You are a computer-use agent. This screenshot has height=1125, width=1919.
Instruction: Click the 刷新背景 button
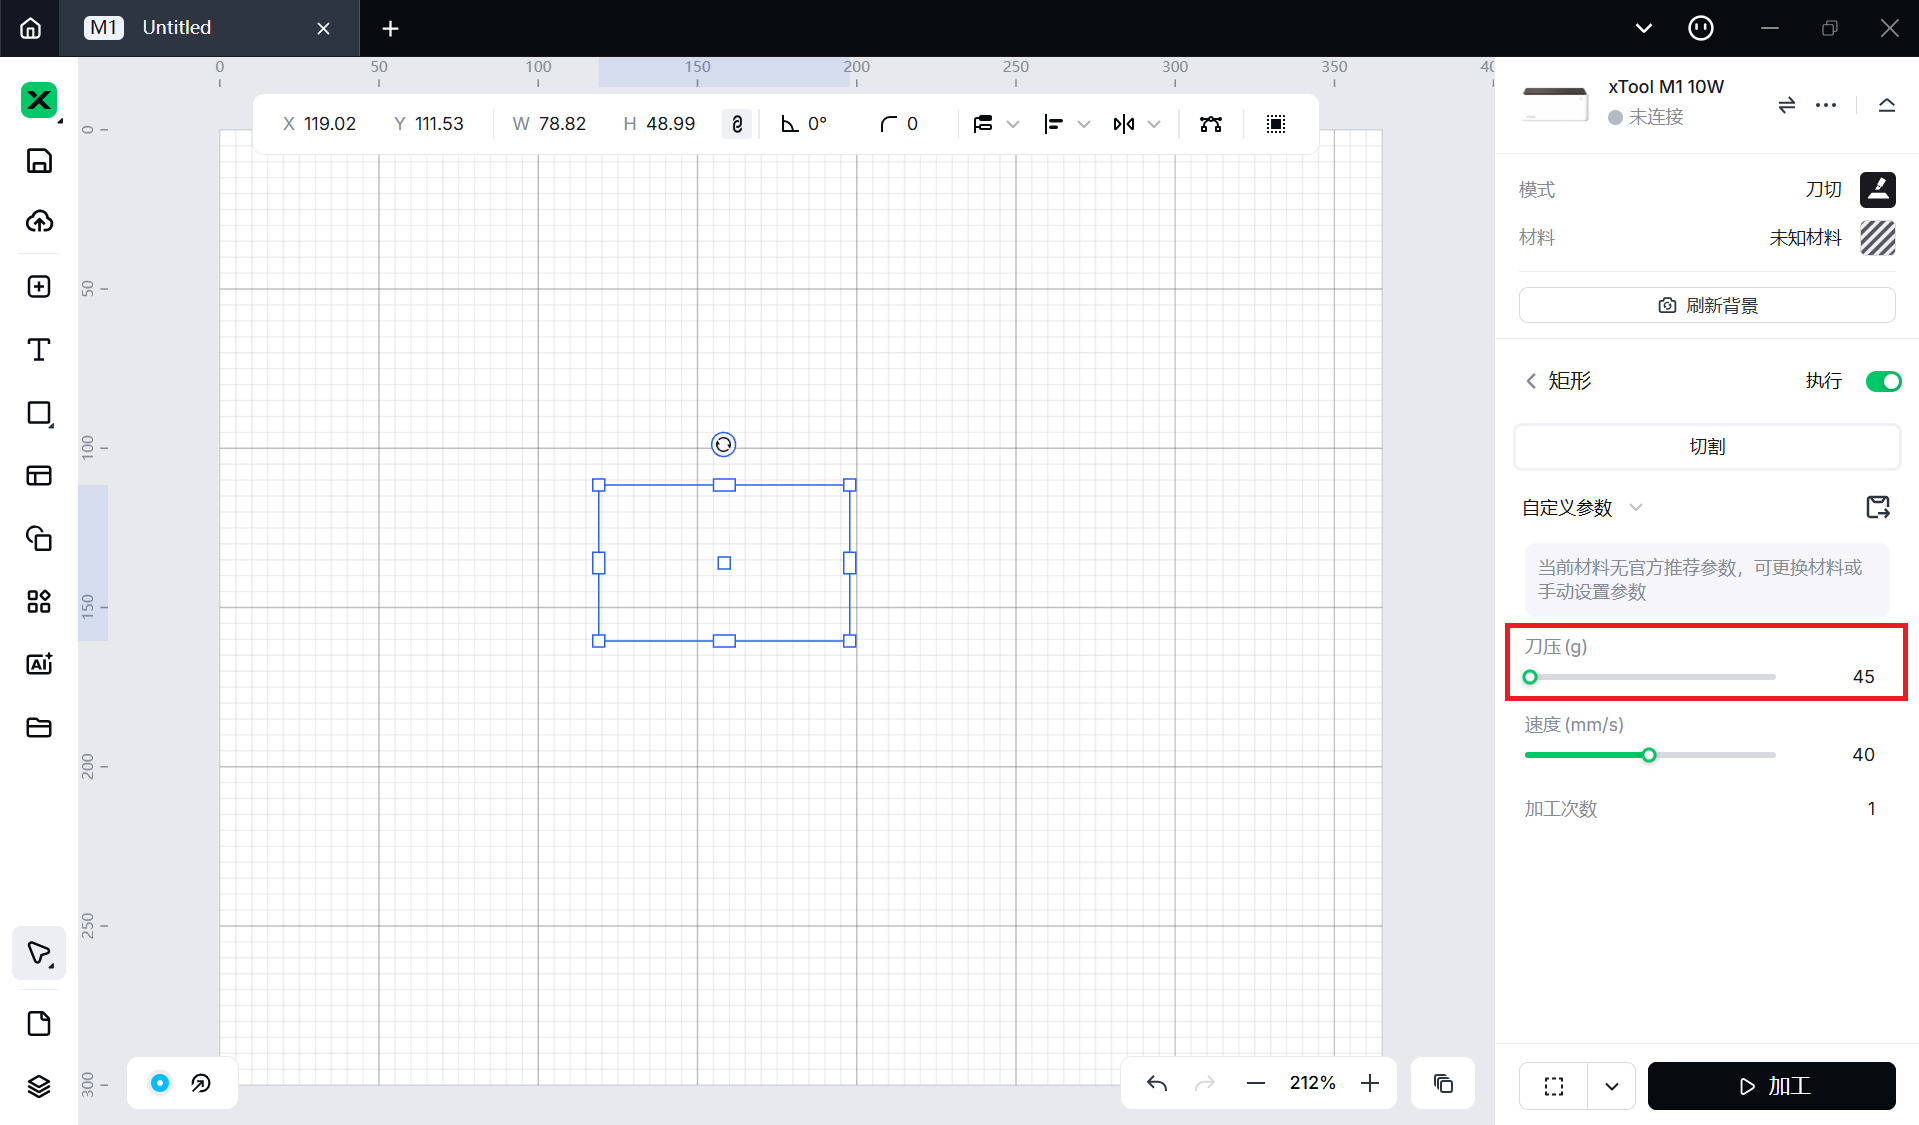[x=1706, y=305]
